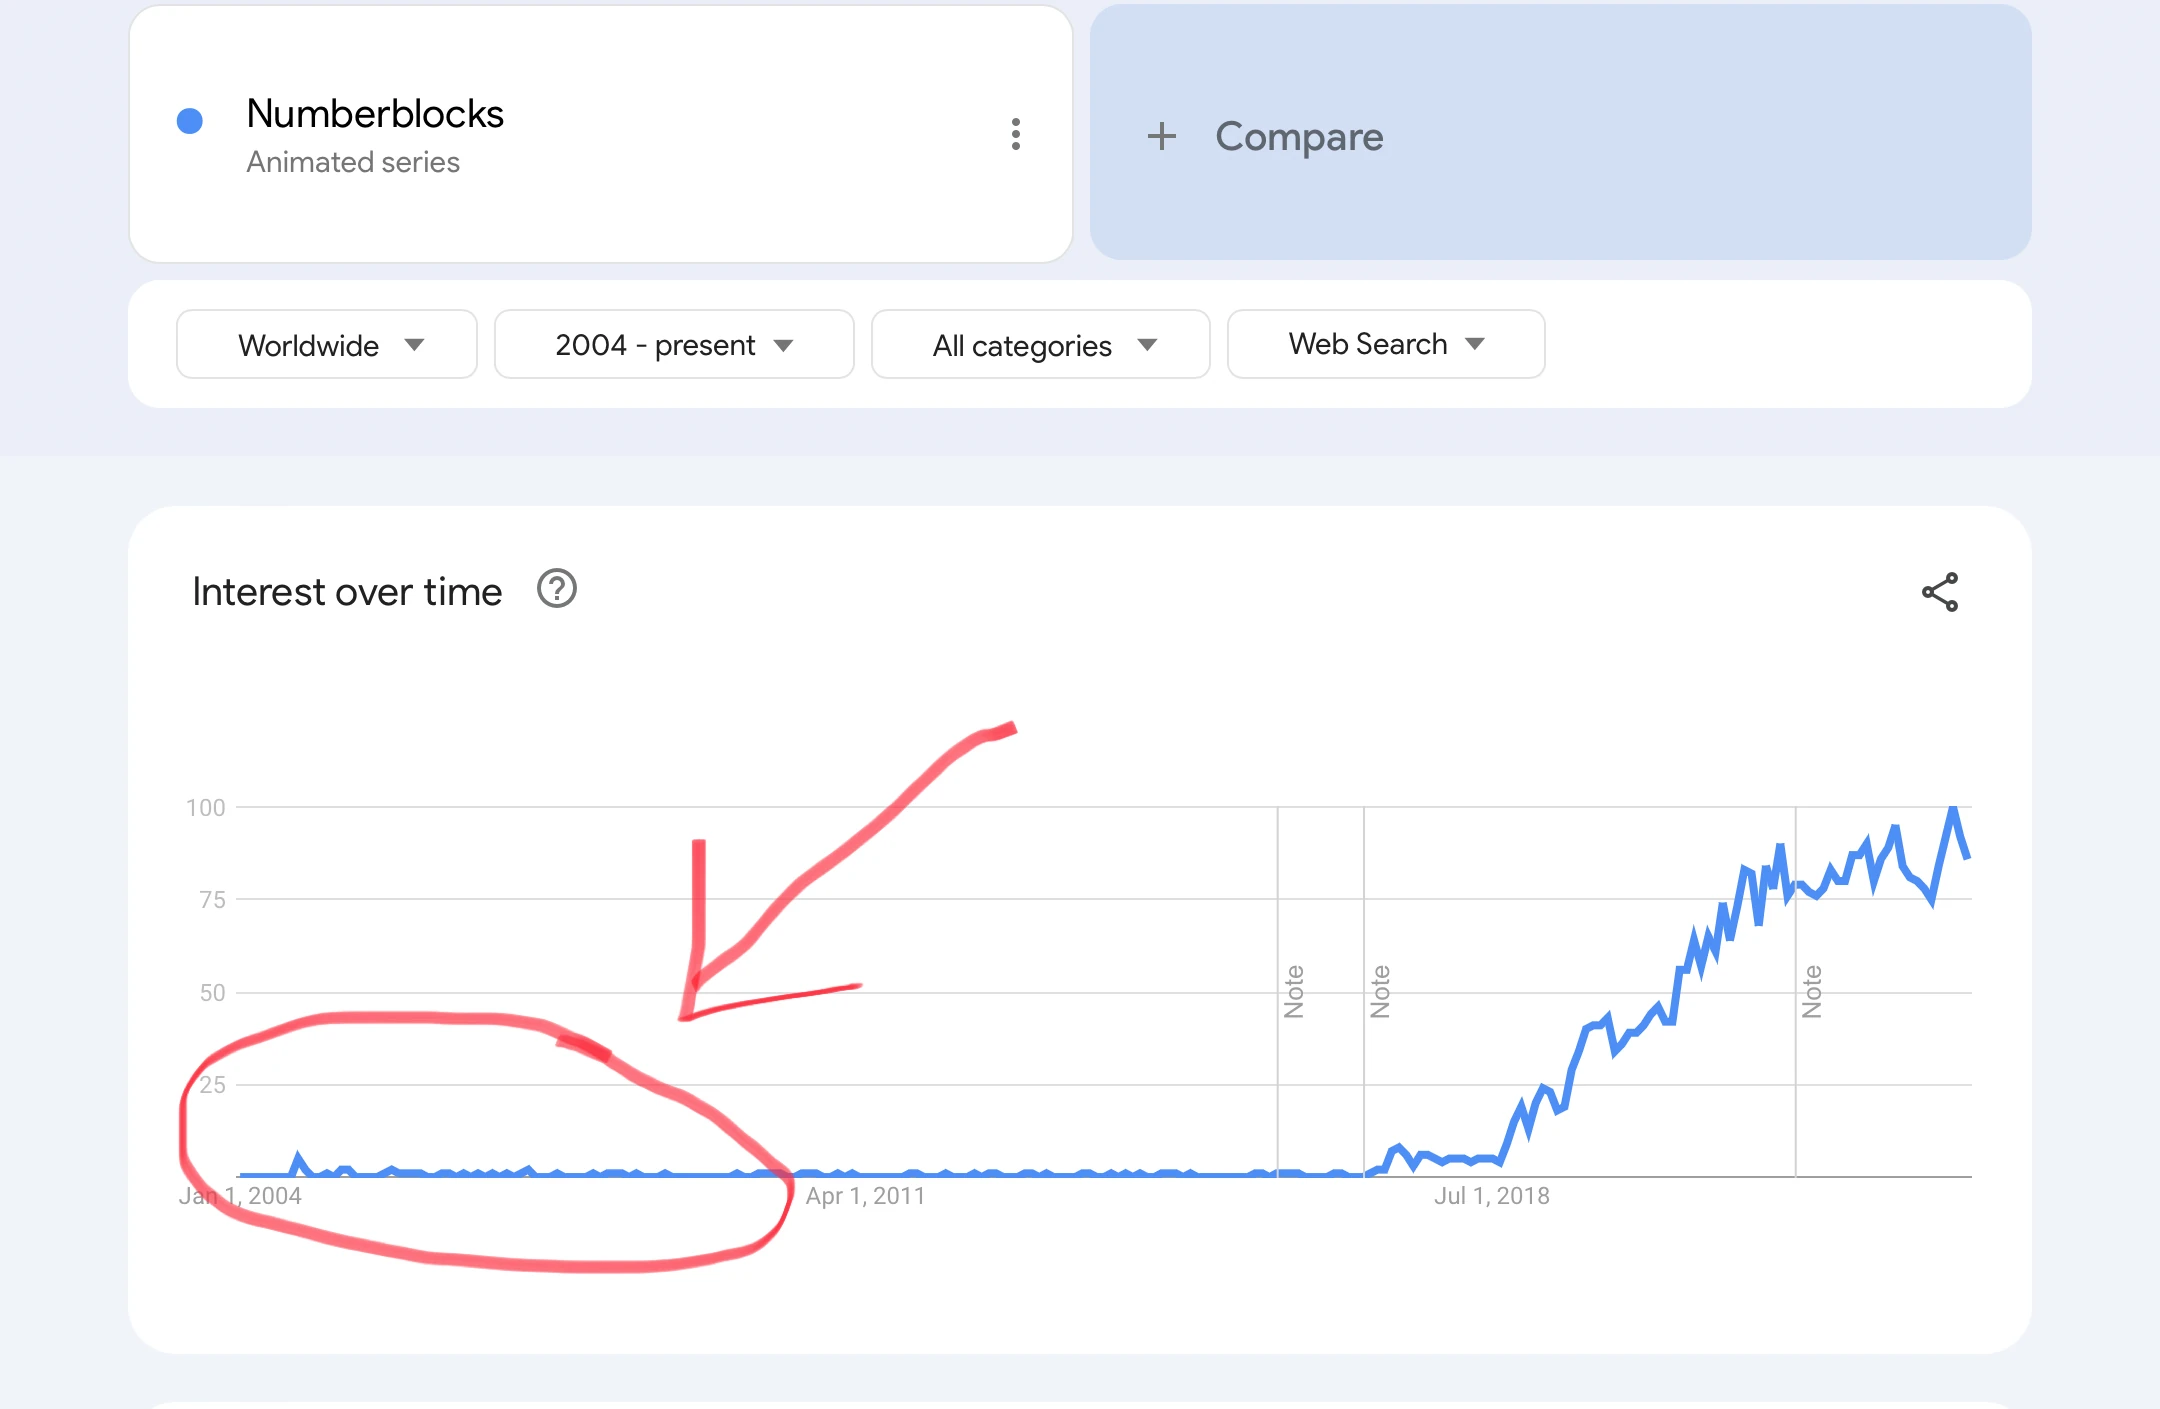Expand the 2004 - present time range dropdown
Screen dimensions: 2160x1409
point(673,345)
